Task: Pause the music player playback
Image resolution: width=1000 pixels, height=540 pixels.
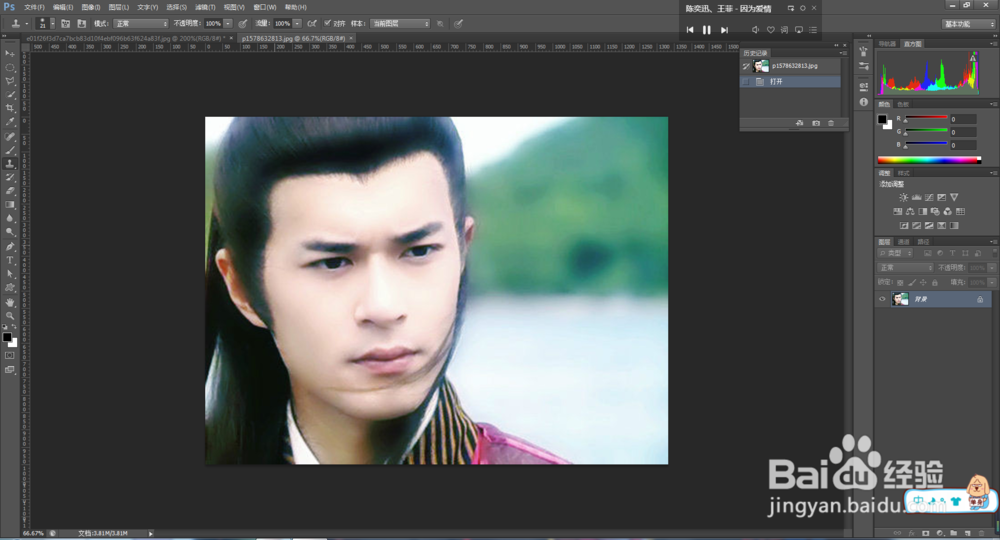Action: coord(707,30)
